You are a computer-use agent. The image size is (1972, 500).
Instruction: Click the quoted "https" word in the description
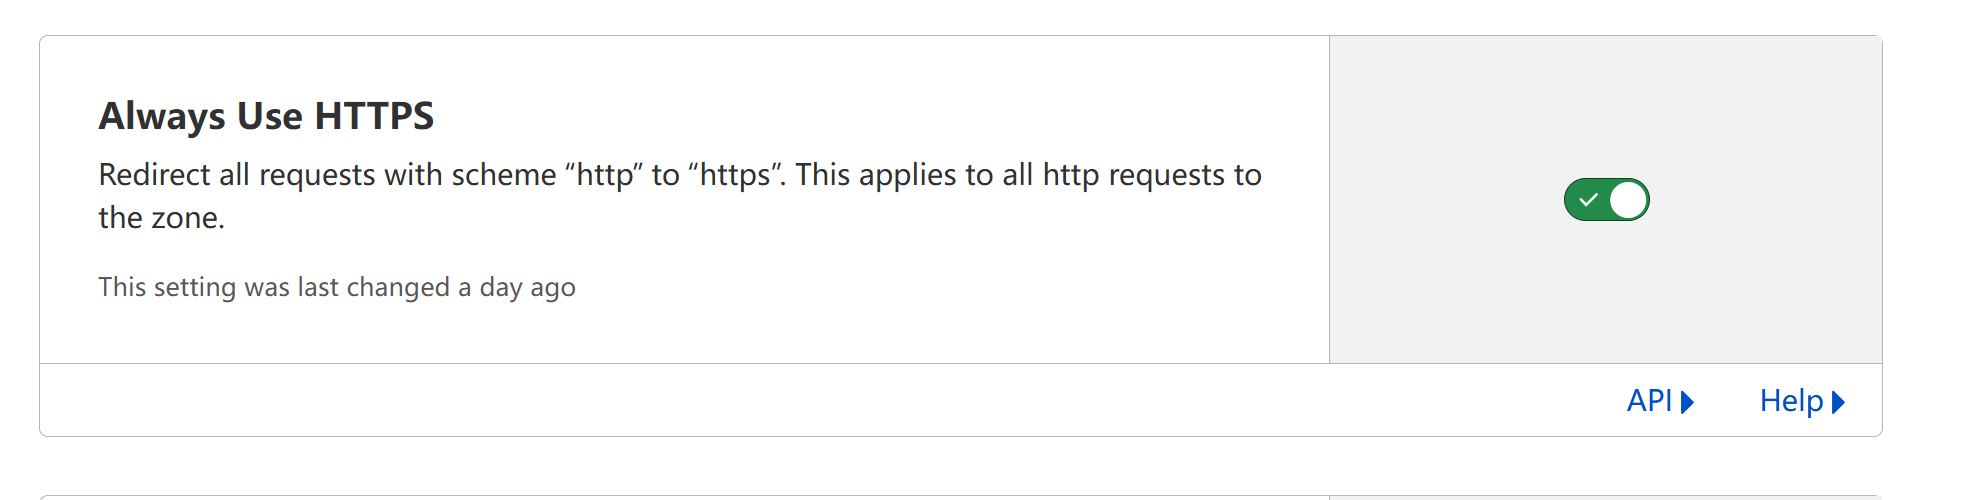(x=737, y=175)
